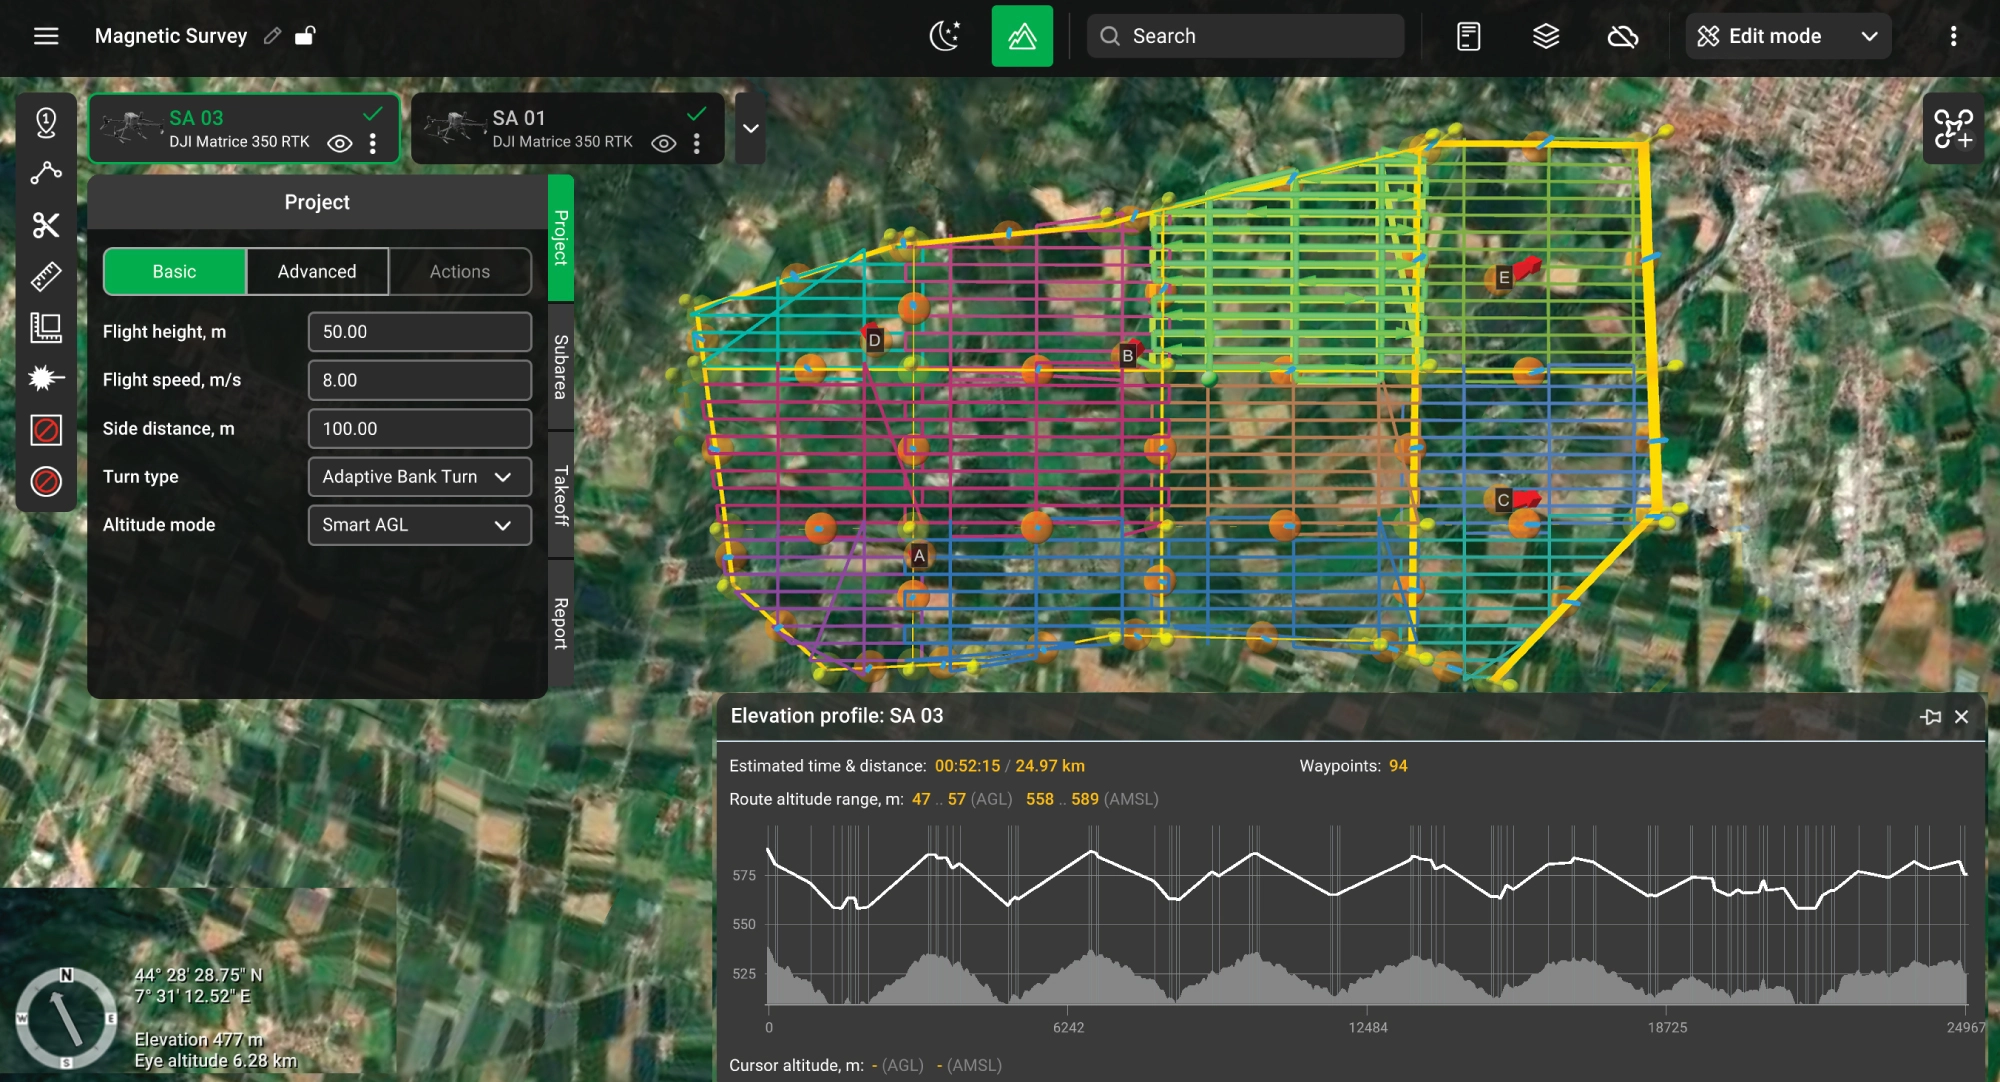Click the '00:52:15' estimated time value
The image size is (2000, 1082).
pyautogui.click(x=967, y=766)
